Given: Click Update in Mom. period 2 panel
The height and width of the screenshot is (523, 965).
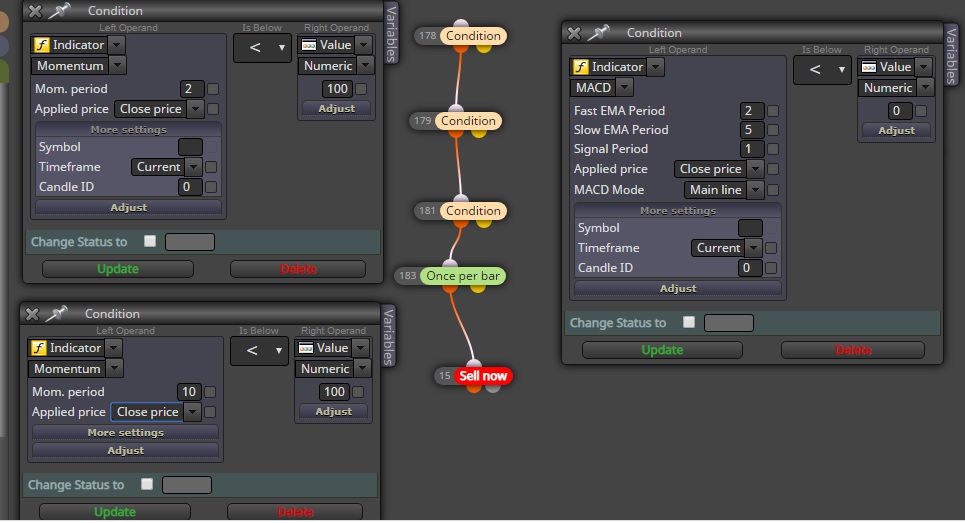Looking at the screenshot, I should point(118,269).
